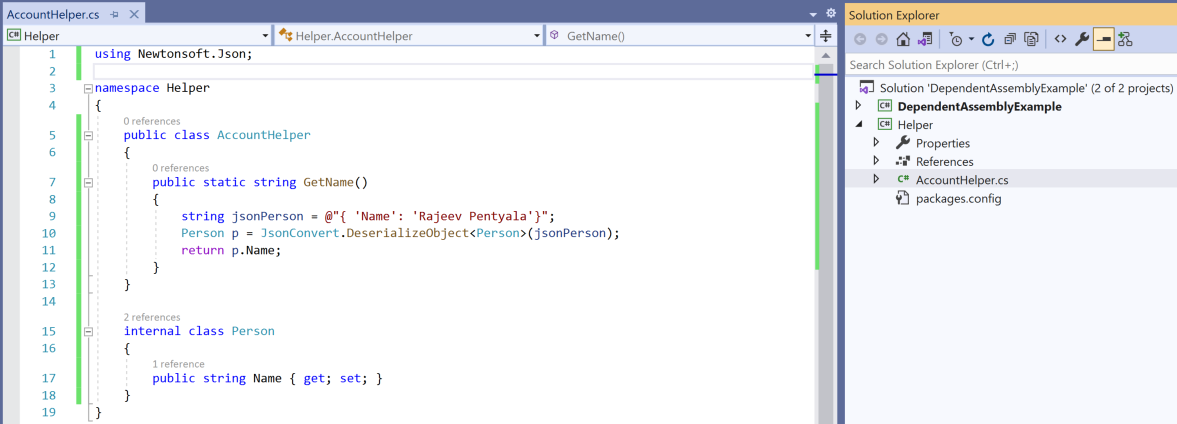Pin the AccountHelper.cs tab
The width and height of the screenshot is (1177, 424).
coord(115,14)
